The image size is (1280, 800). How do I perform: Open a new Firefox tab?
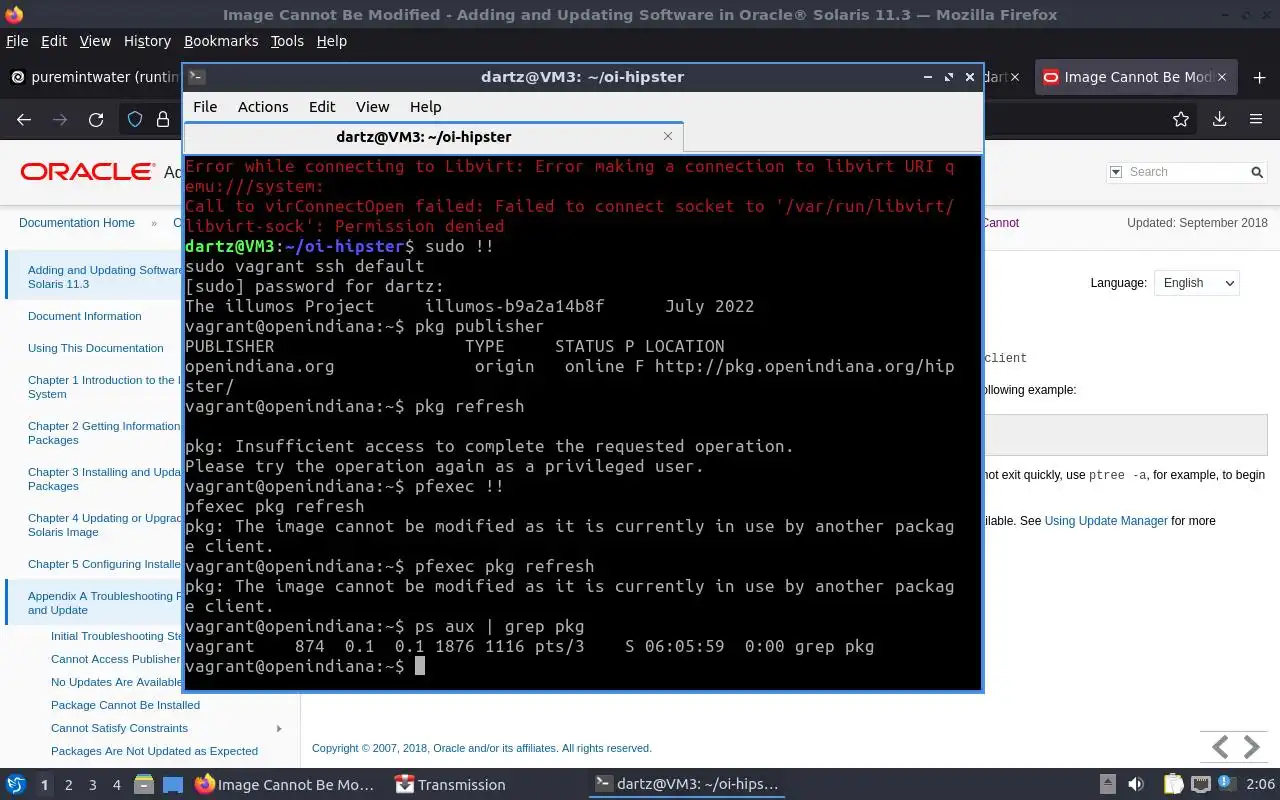[x=1259, y=77]
